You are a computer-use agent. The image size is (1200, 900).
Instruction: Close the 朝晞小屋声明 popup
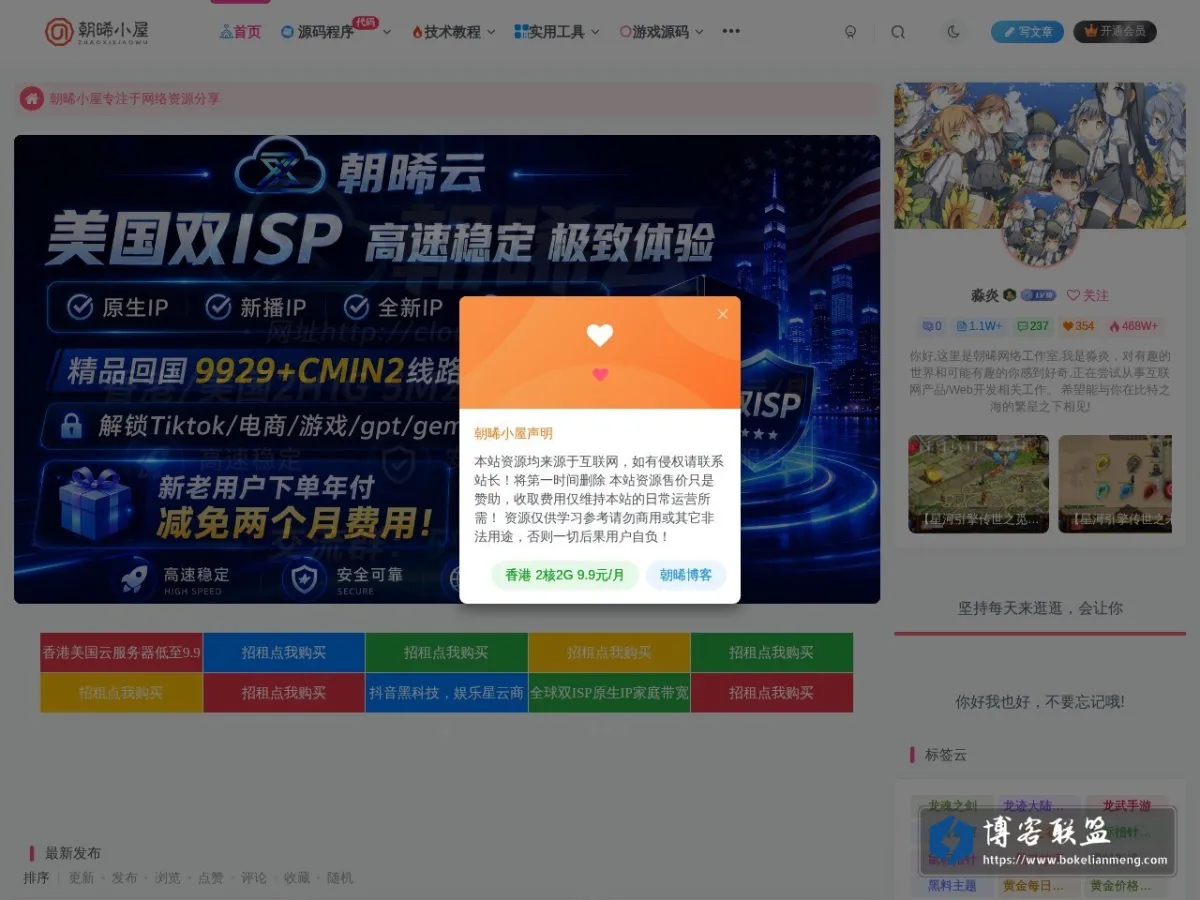(x=723, y=314)
